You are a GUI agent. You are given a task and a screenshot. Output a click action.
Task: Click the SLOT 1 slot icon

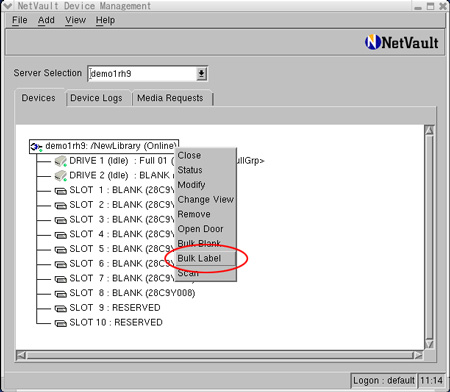pyautogui.click(x=61, y=191)
